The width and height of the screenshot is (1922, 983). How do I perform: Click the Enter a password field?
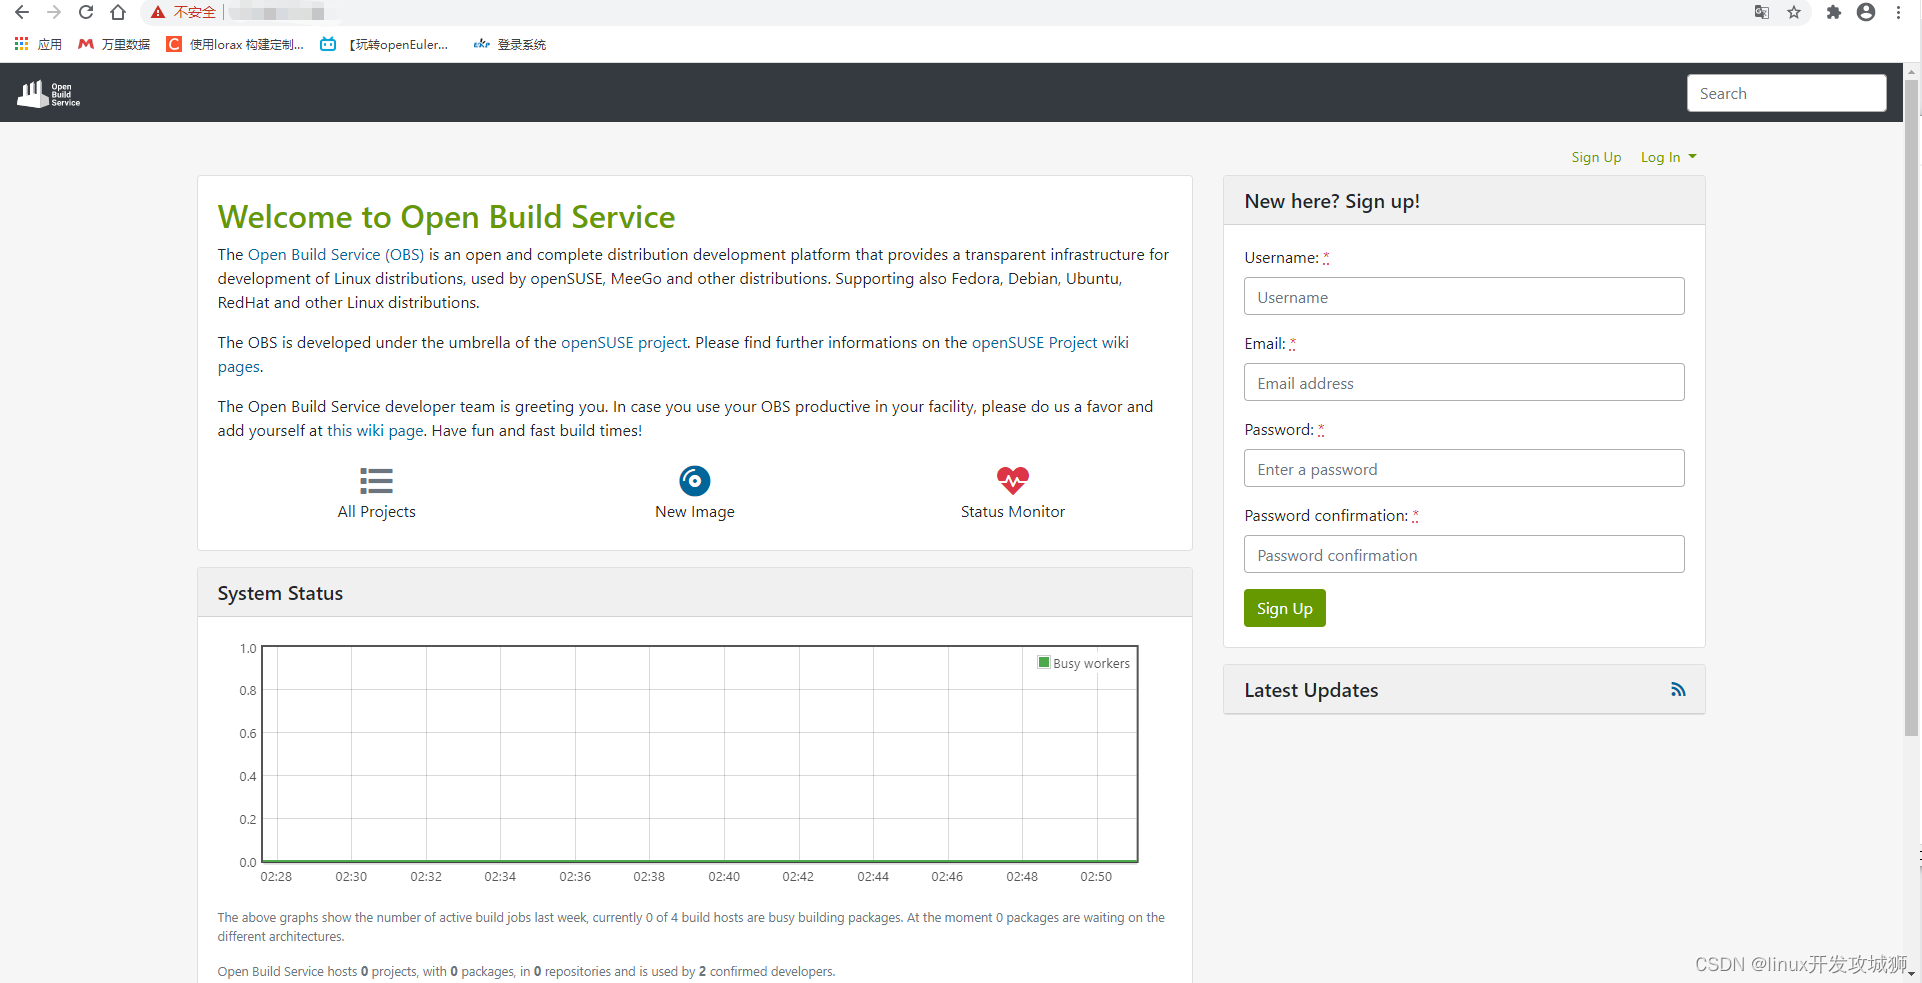tap(1464, 469)
